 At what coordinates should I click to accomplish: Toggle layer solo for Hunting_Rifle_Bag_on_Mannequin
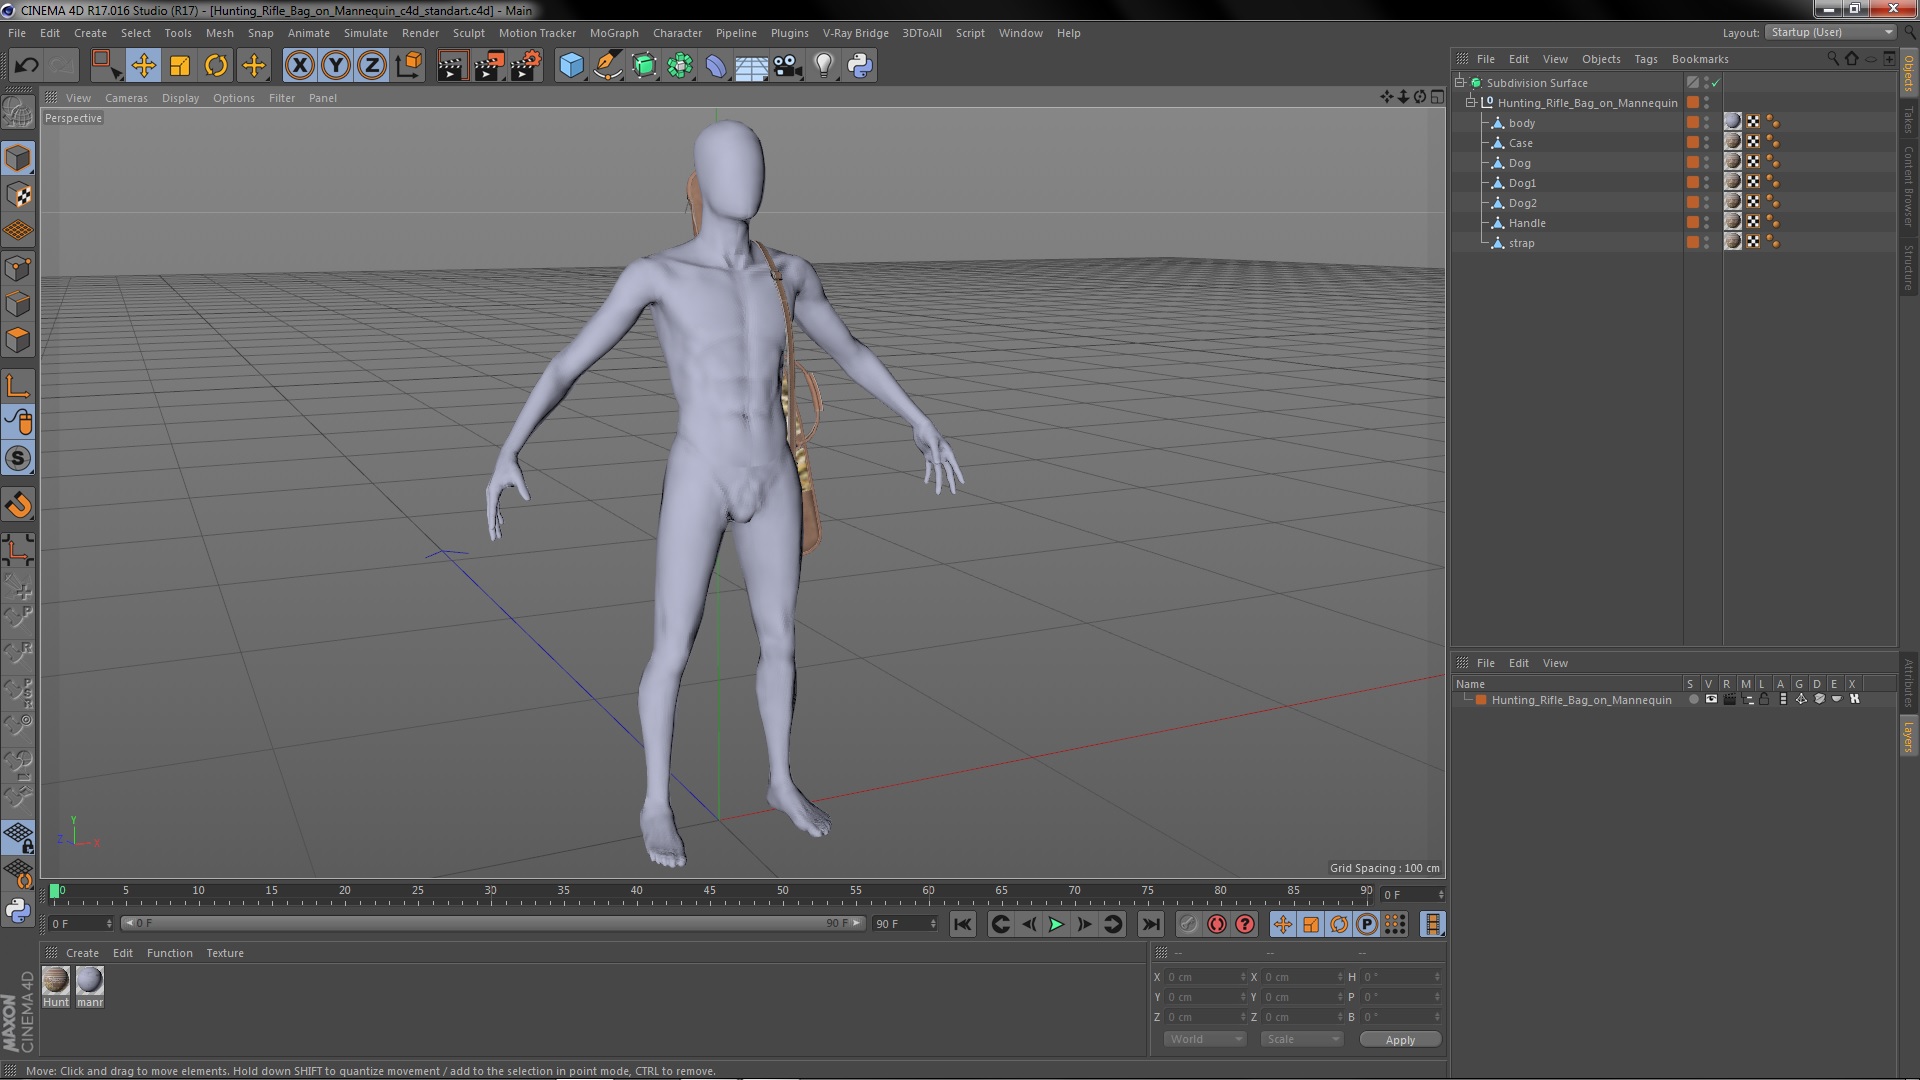[x=1693, y=699]
